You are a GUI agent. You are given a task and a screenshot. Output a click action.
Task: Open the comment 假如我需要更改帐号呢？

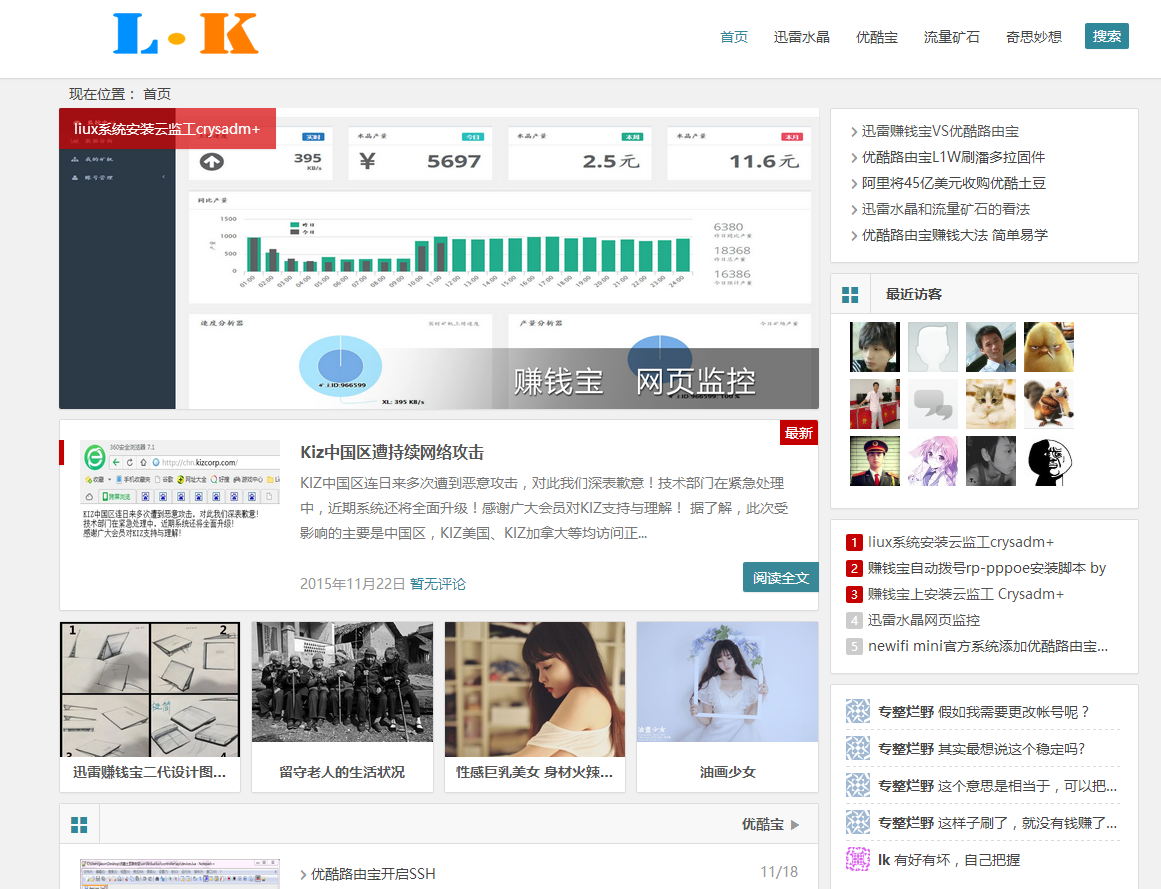[x=1014, y=711]
